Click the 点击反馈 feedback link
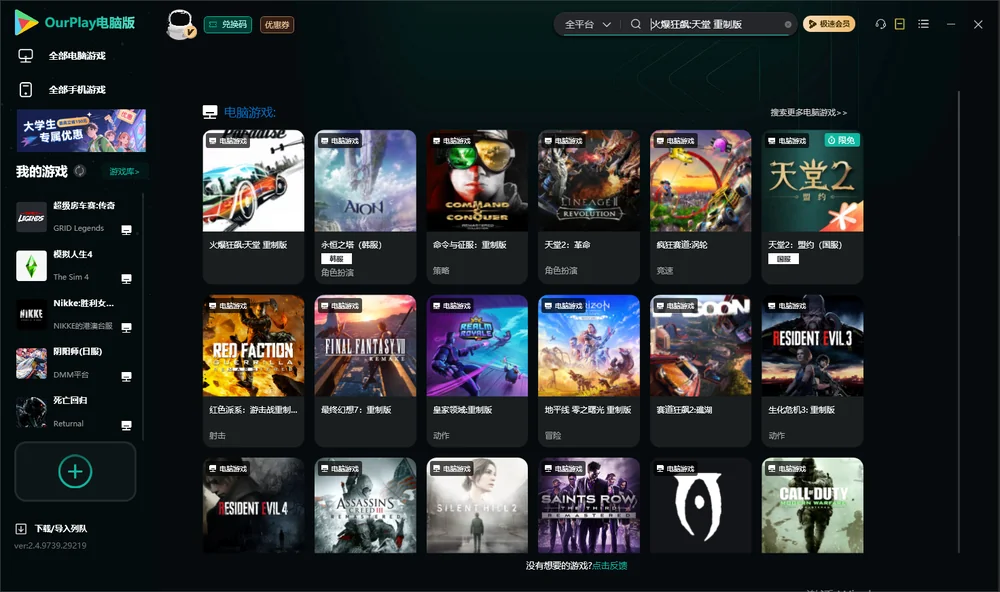The width and height of the screenshot is (1000, 592). point(610,565)
